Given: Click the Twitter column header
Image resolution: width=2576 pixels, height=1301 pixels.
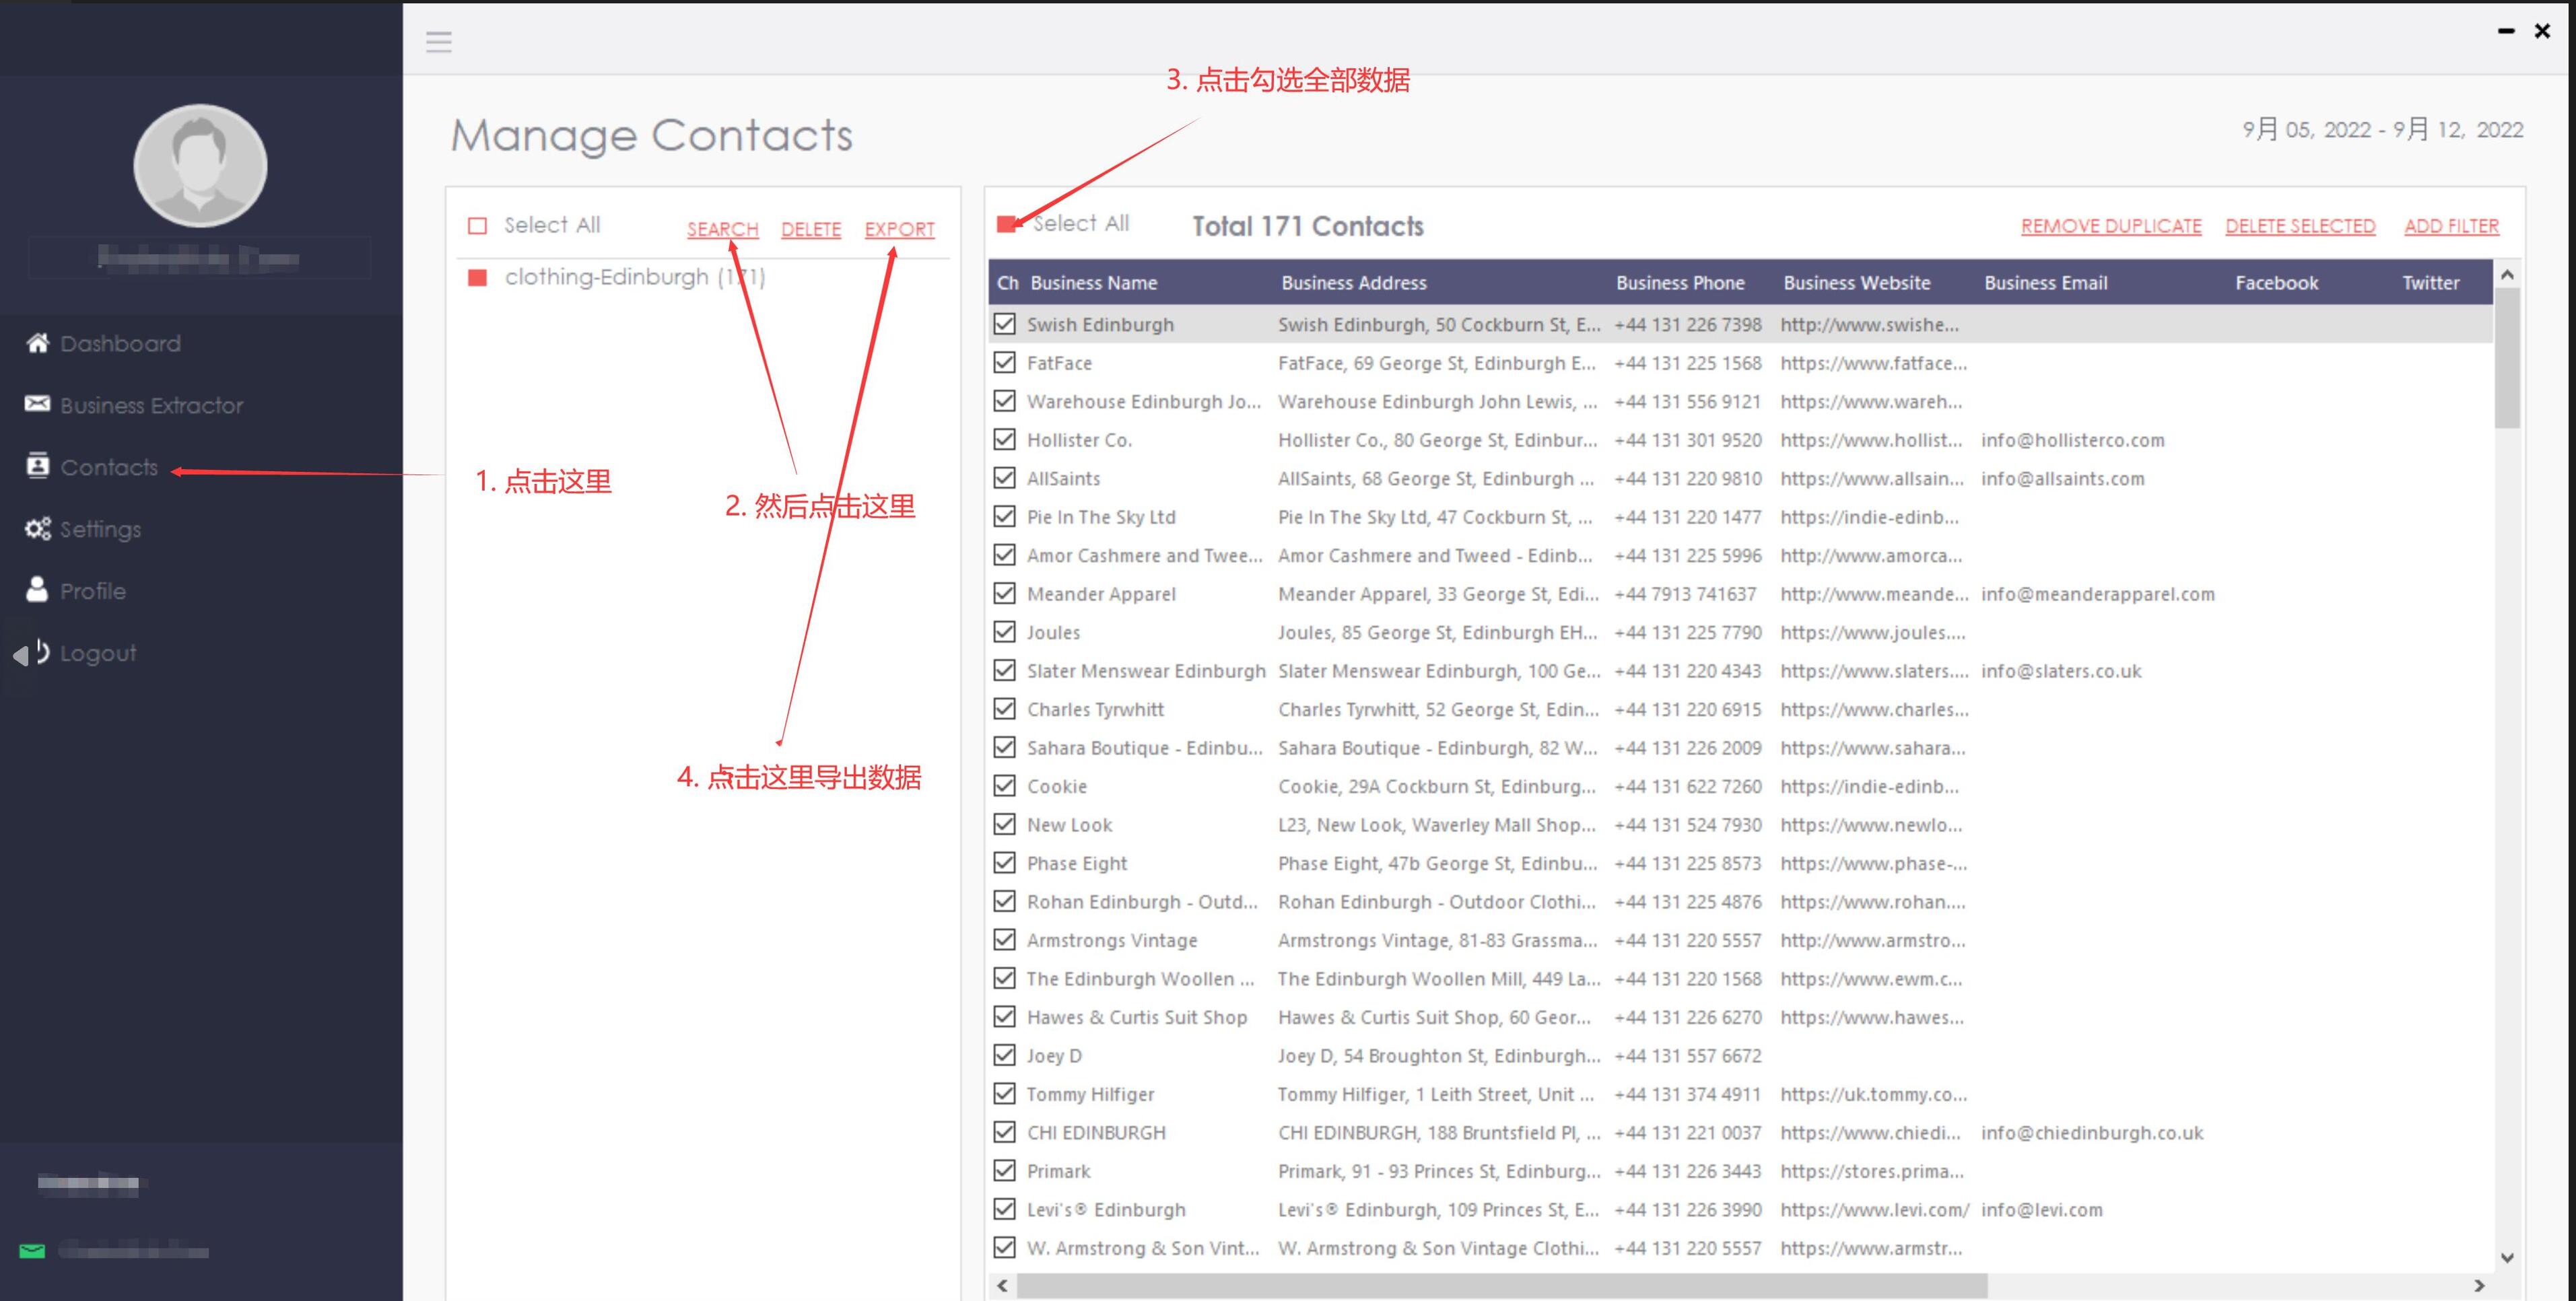Looking at the screenshot, I should pyautogui.click(x=2431, y=283).
